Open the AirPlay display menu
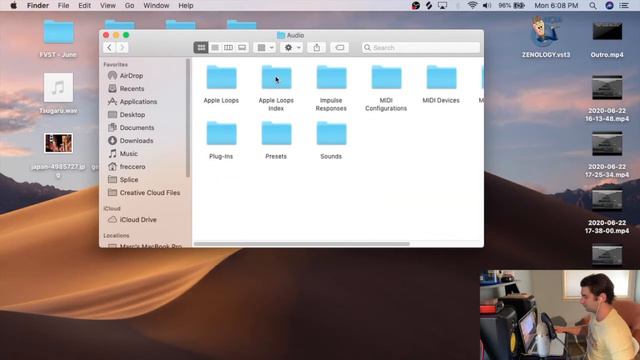The height and width of the screenshot is (360, 640). pos(442,6)
